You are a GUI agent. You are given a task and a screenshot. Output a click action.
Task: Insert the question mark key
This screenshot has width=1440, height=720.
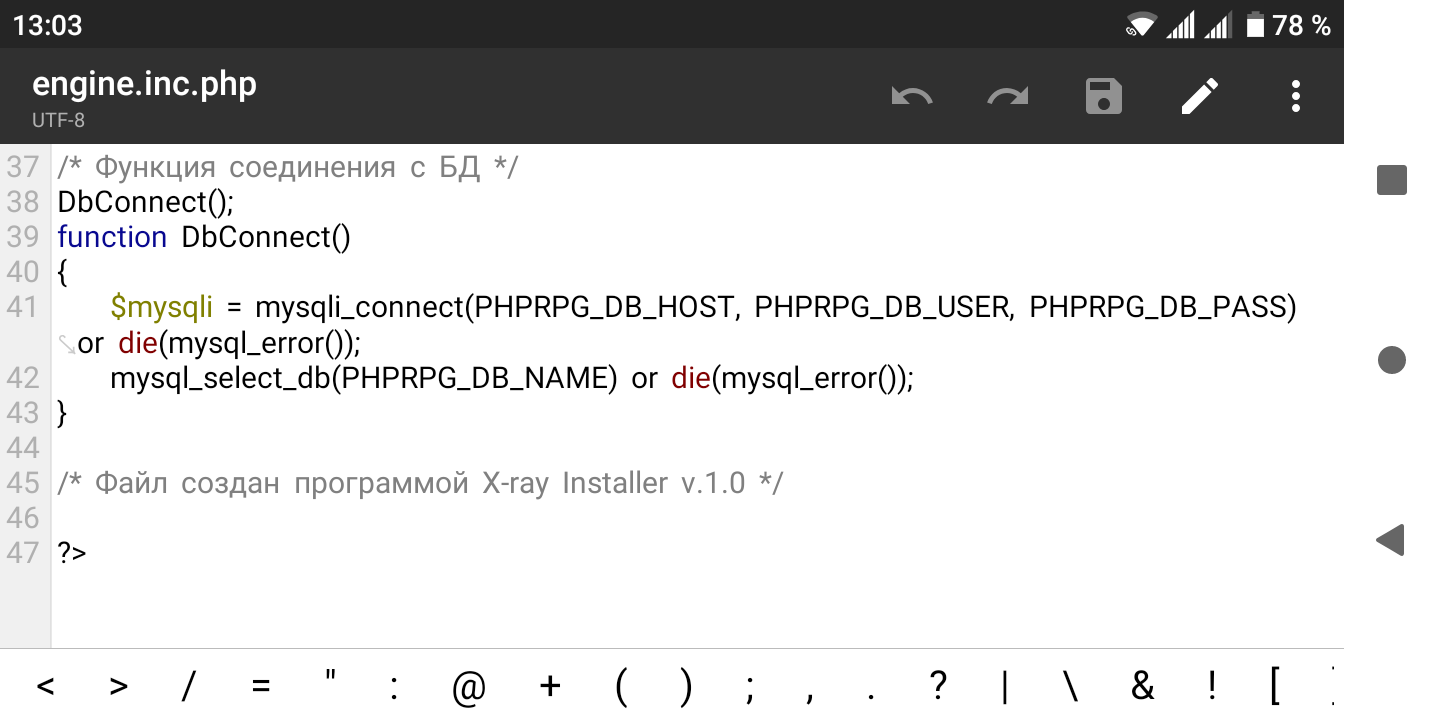pos(937,686)
